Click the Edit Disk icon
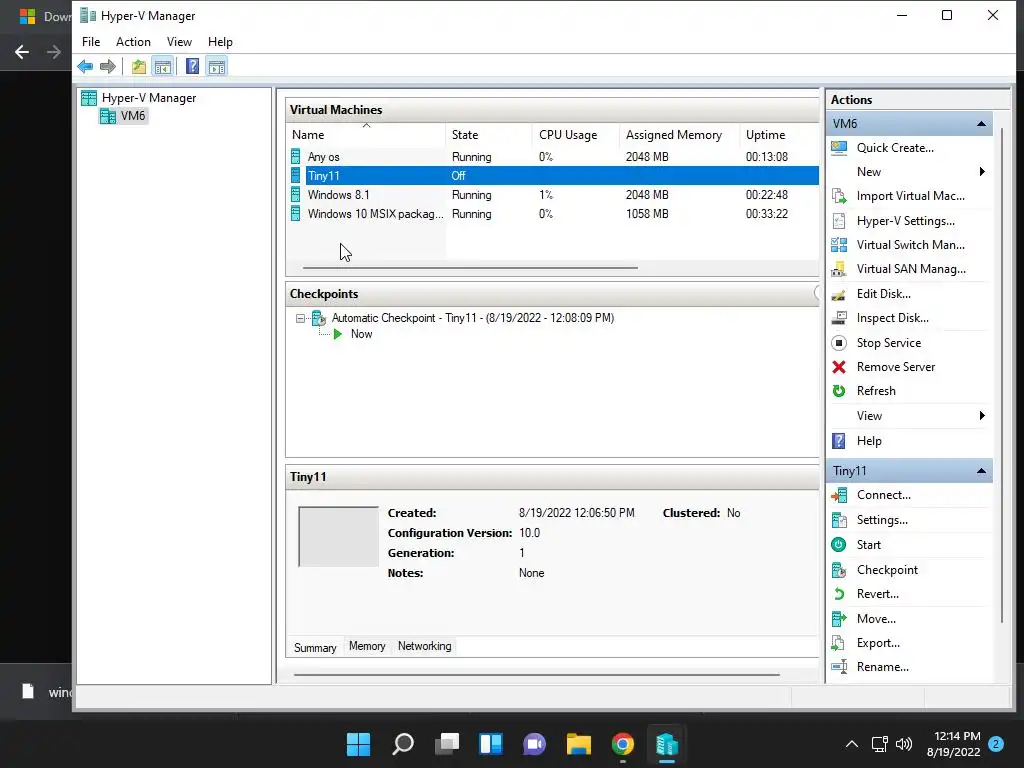 pos(839,294)
